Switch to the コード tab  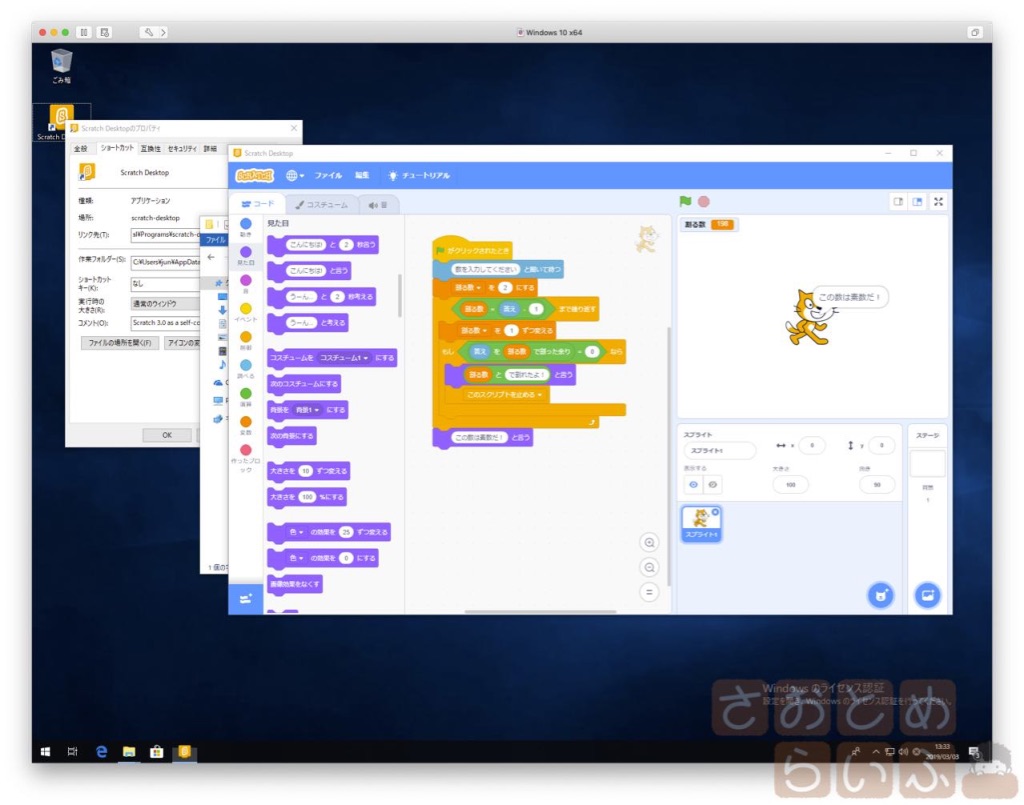258,204
